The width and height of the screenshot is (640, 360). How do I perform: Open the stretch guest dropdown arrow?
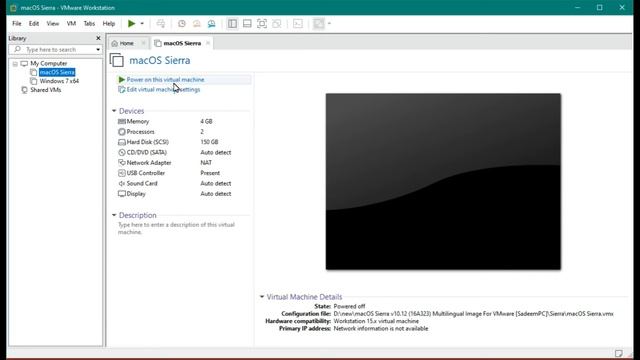point(329,24)
